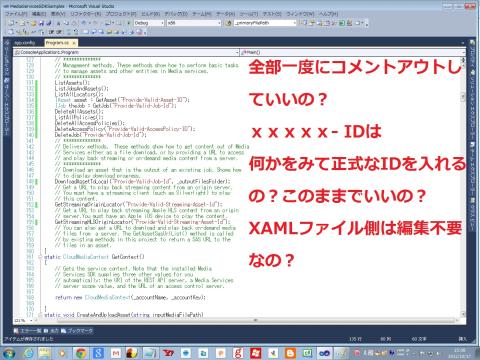Open the エラー一覧 panel tab
The width and height of the screenshot is (480, 360).
tap(28, 331)
